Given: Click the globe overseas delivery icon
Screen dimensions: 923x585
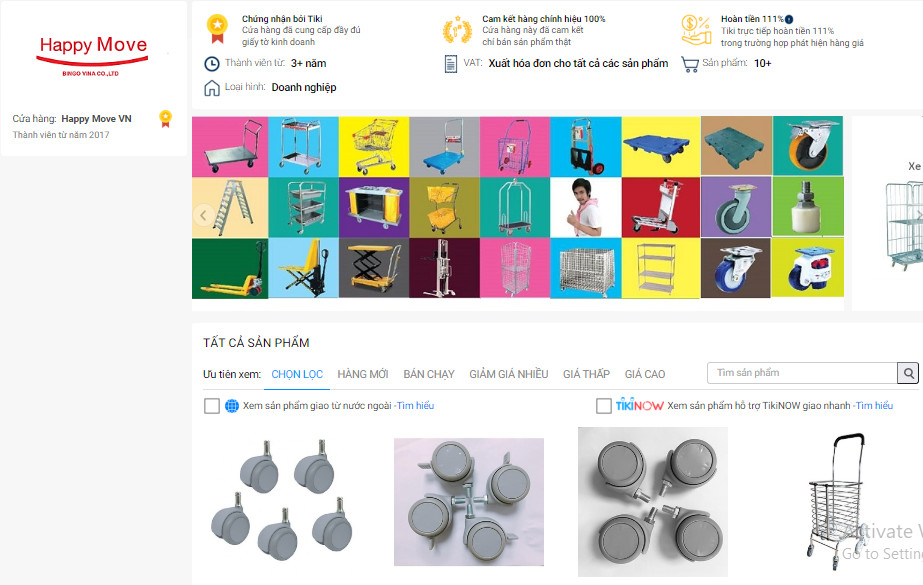Looking at the screenshot, I should tap(232, 406).
